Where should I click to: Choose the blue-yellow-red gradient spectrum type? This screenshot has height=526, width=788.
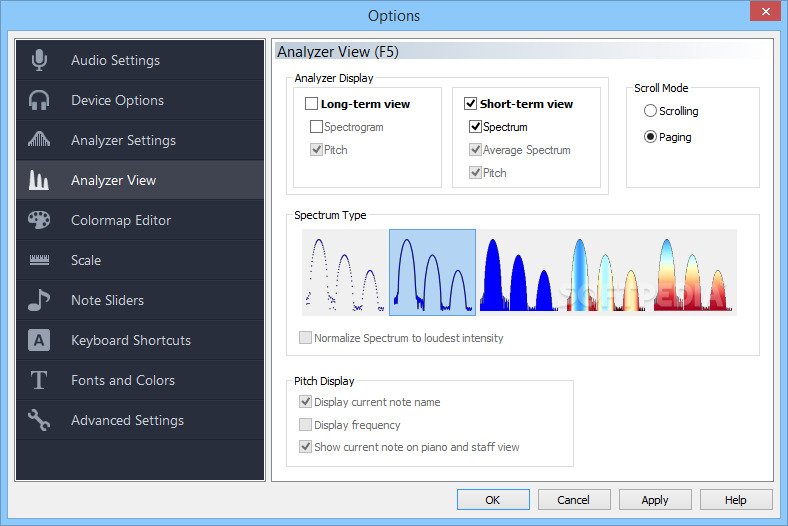[x=694, y=273]
